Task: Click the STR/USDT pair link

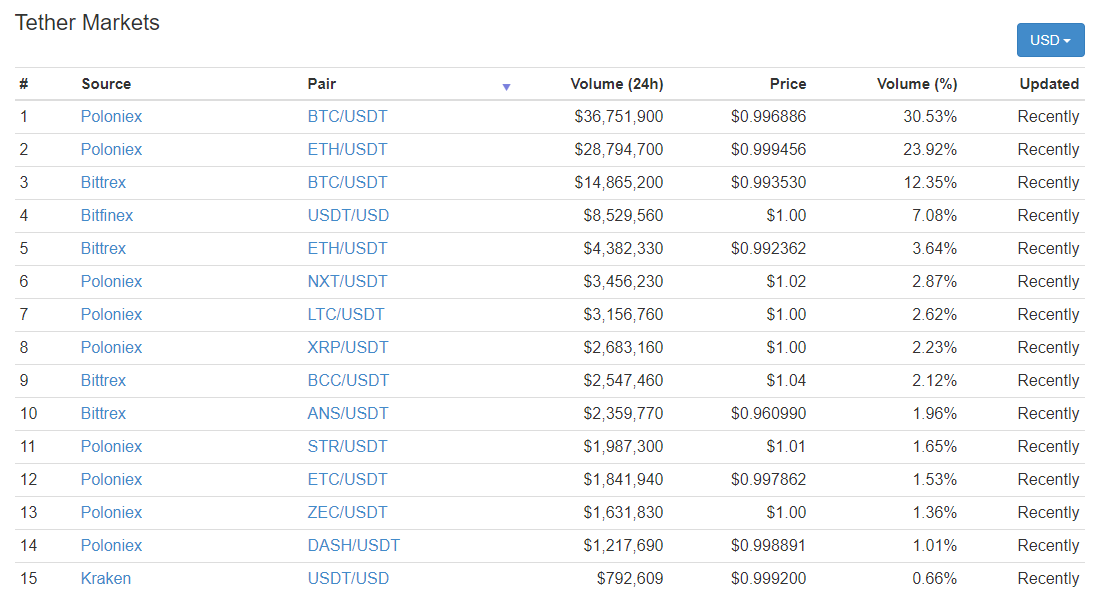Action: (347, 447)
